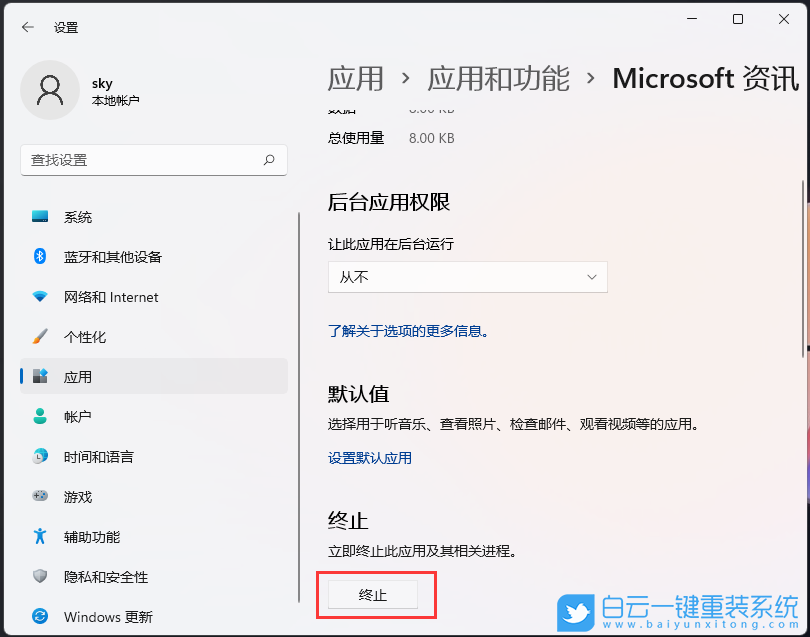打开游戏设置手柄图标
810x637 pixels.
pos(40,496)
